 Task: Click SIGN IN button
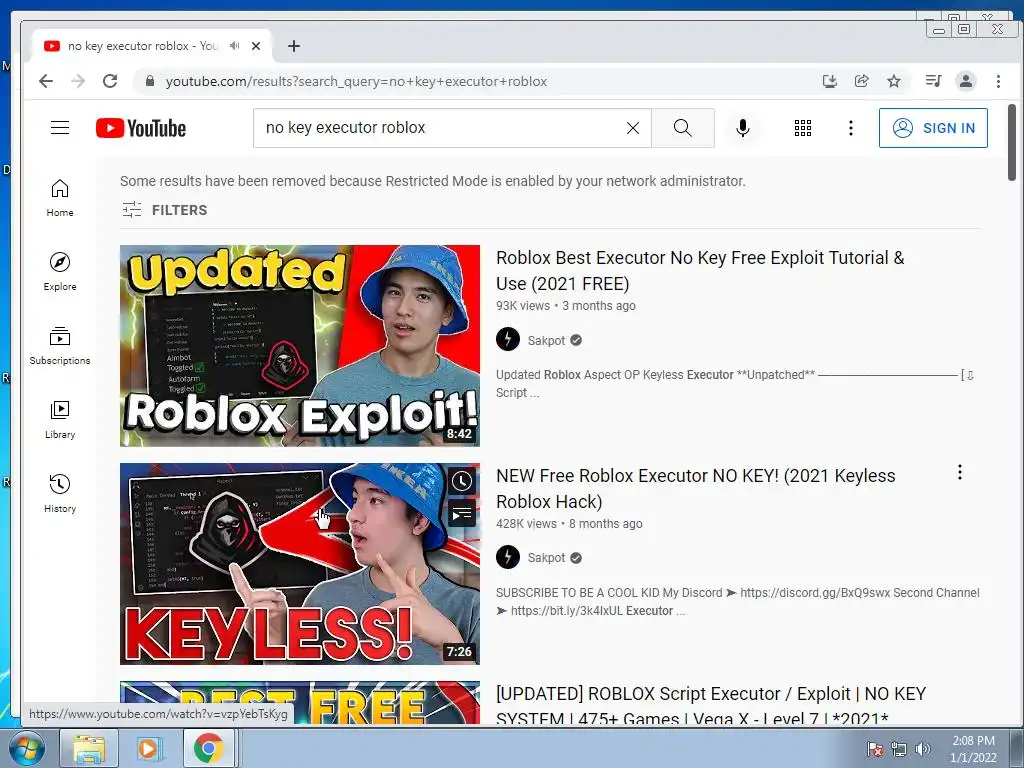[933, 128]
